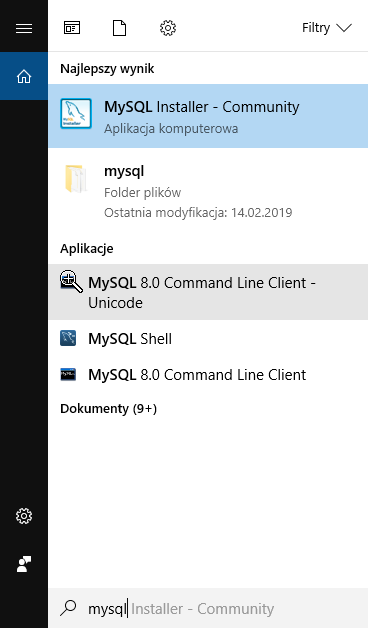Click the mysql folder icon

click(75, 179)
